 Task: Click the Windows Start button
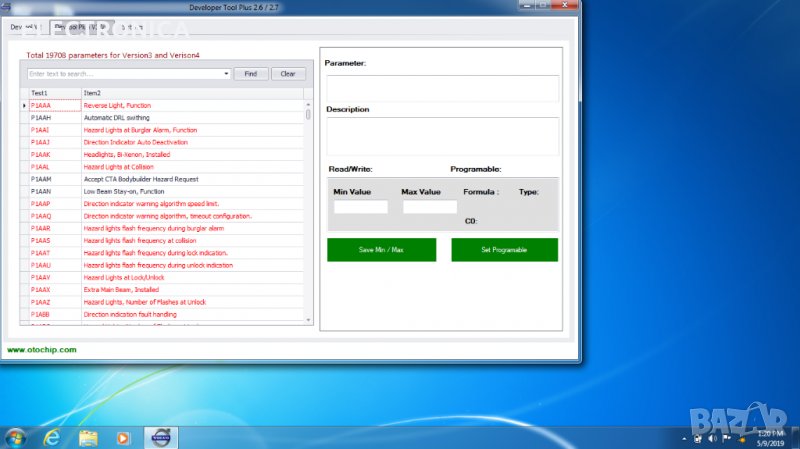(16, 437)
